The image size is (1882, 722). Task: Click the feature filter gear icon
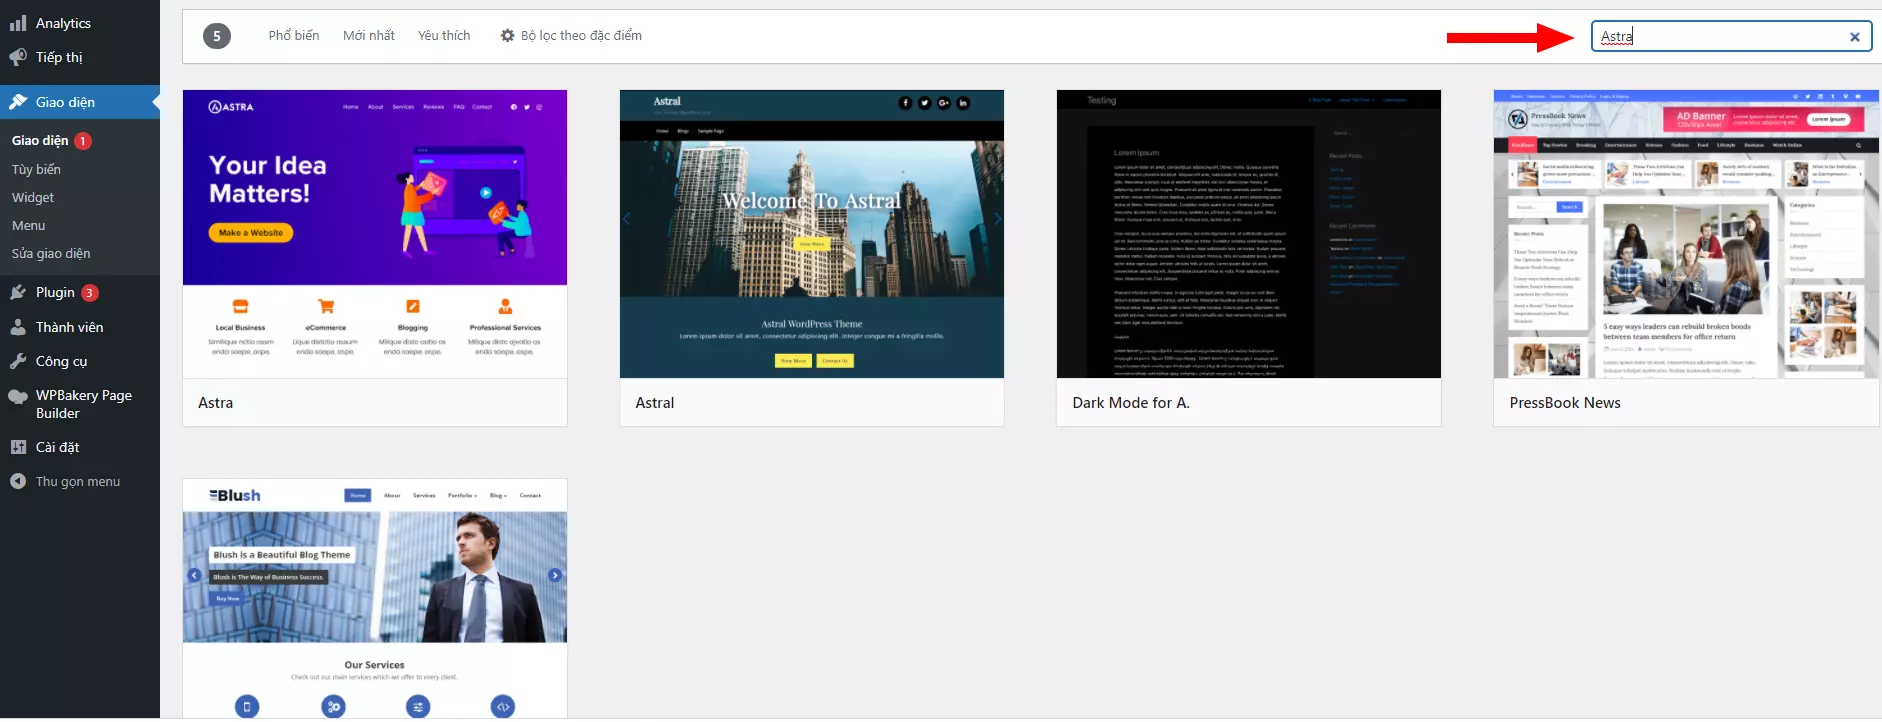click(508, 35)
